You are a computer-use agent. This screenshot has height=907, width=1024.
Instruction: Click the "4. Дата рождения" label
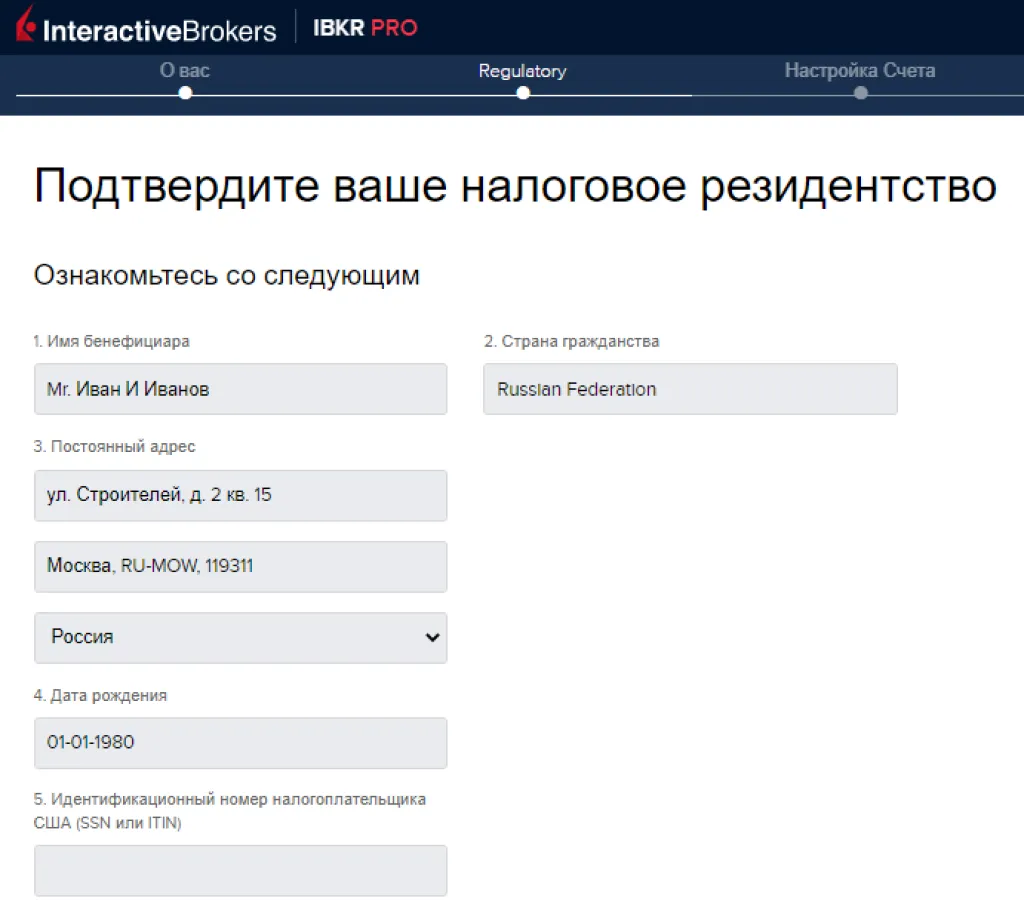(100, 696)
